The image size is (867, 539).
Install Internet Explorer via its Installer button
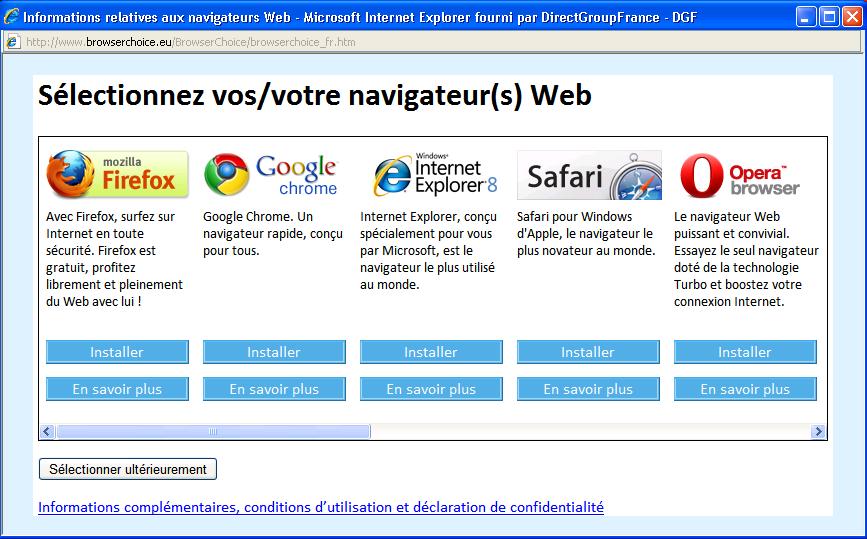[431, 352]
